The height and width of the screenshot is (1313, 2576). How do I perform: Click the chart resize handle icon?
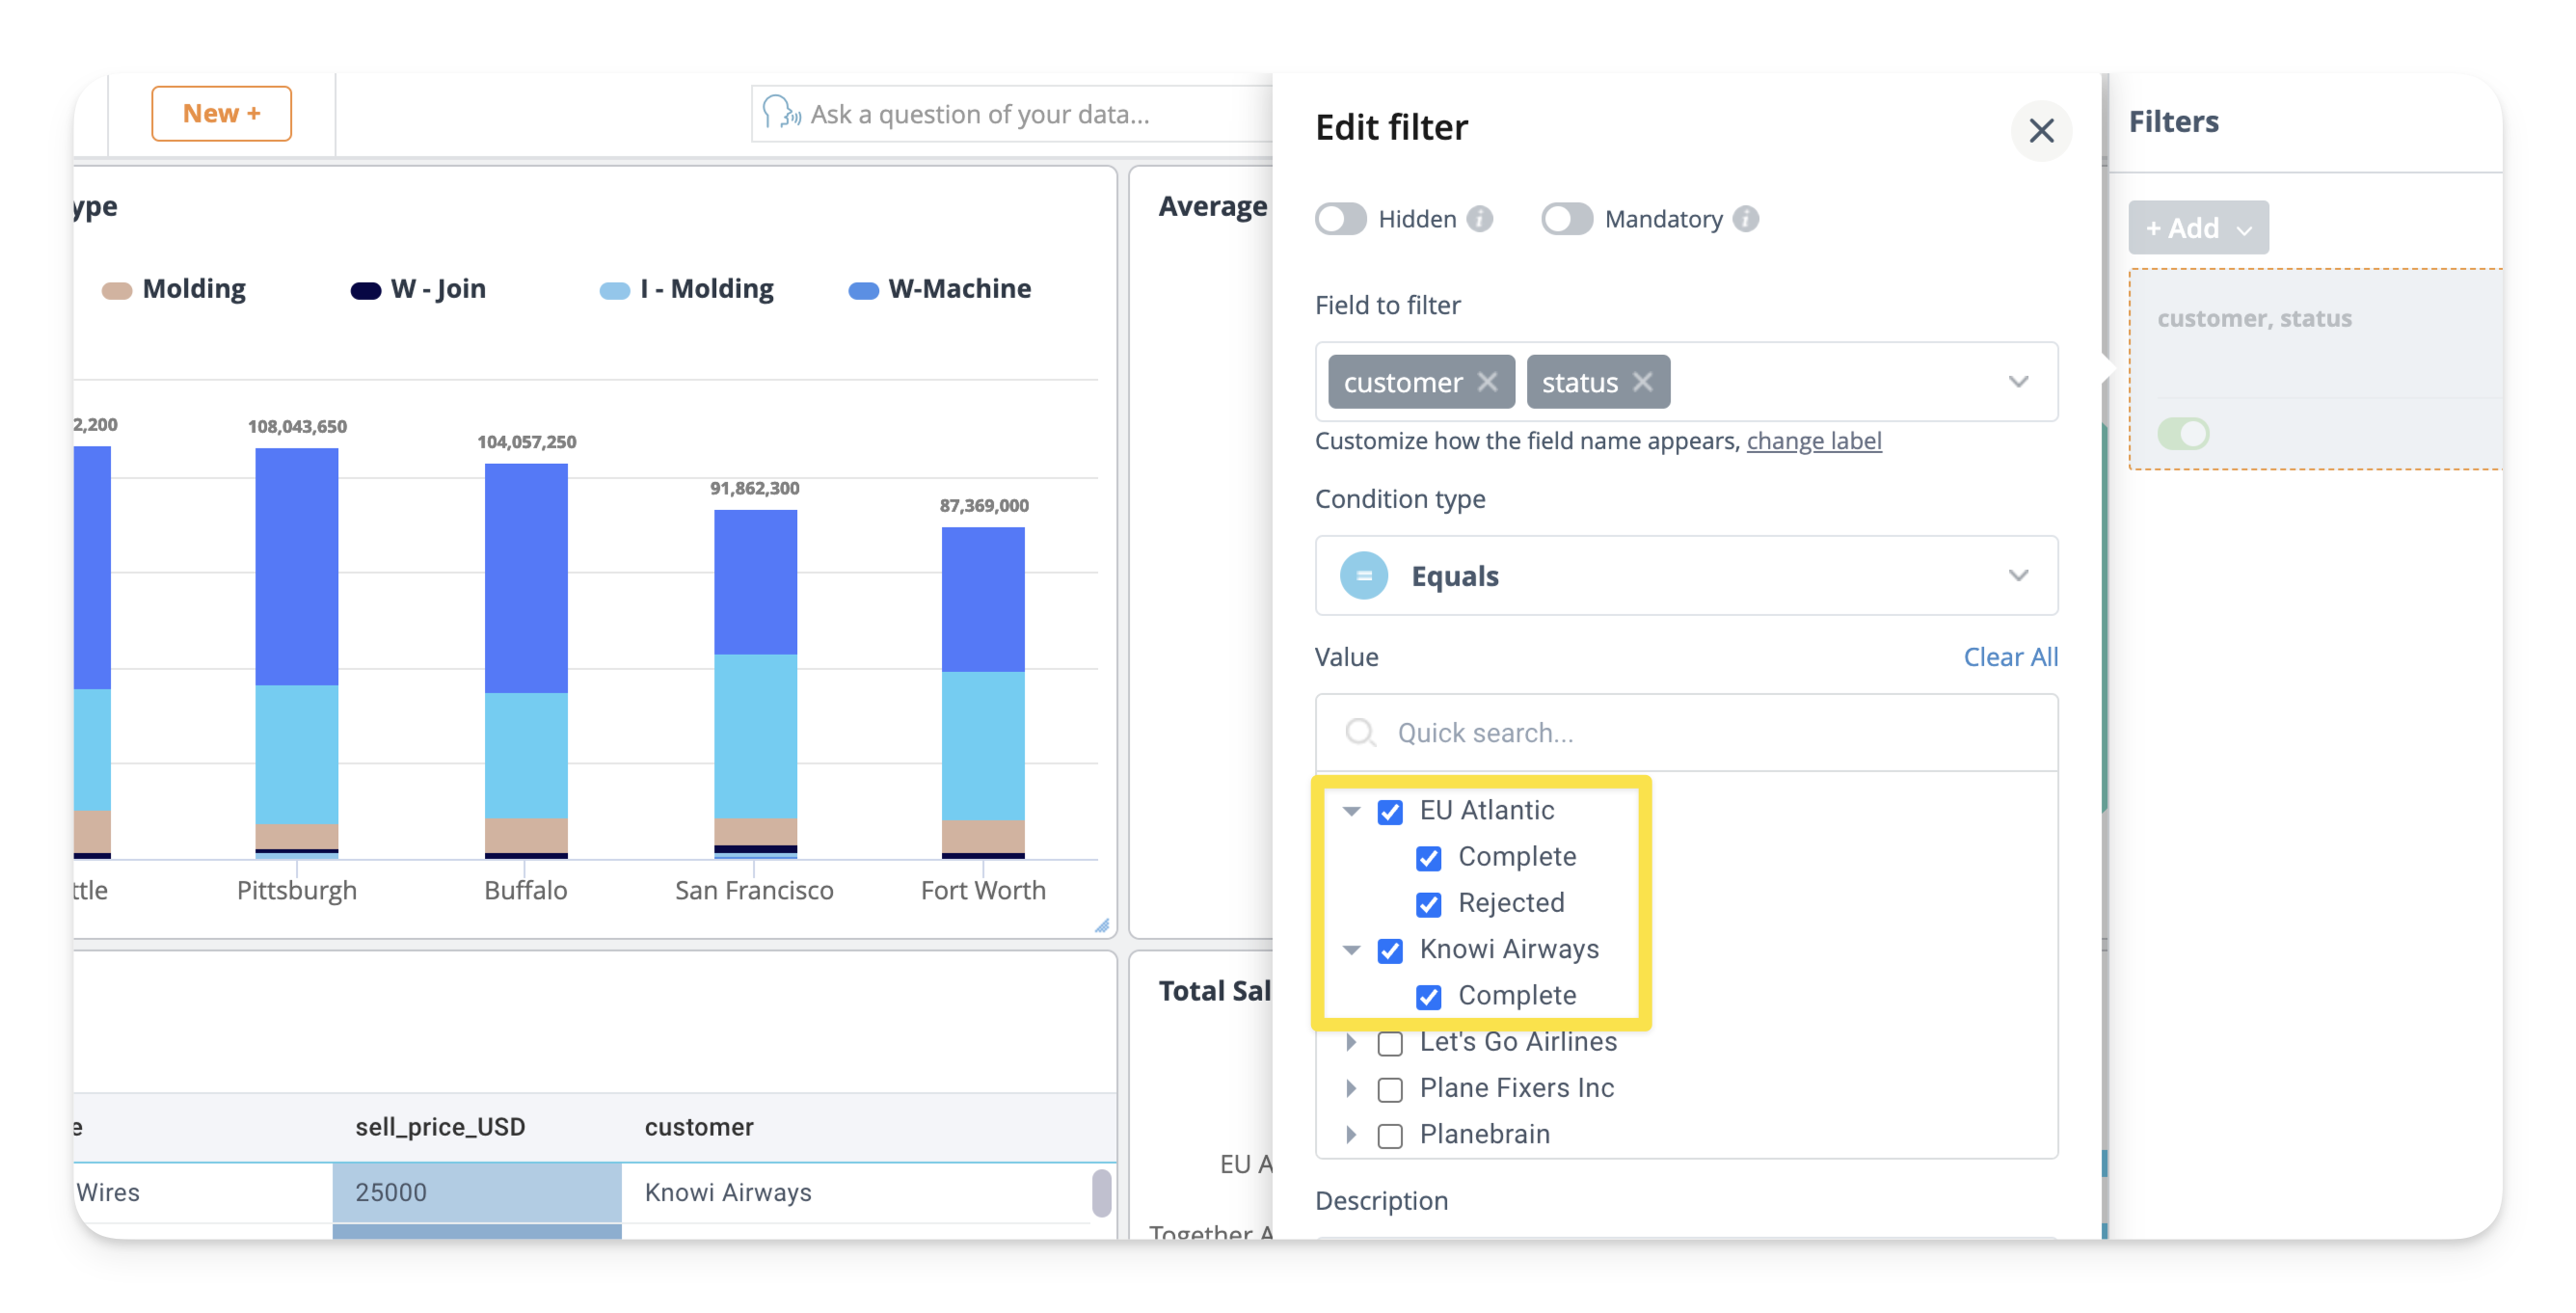pos(1101,926)
